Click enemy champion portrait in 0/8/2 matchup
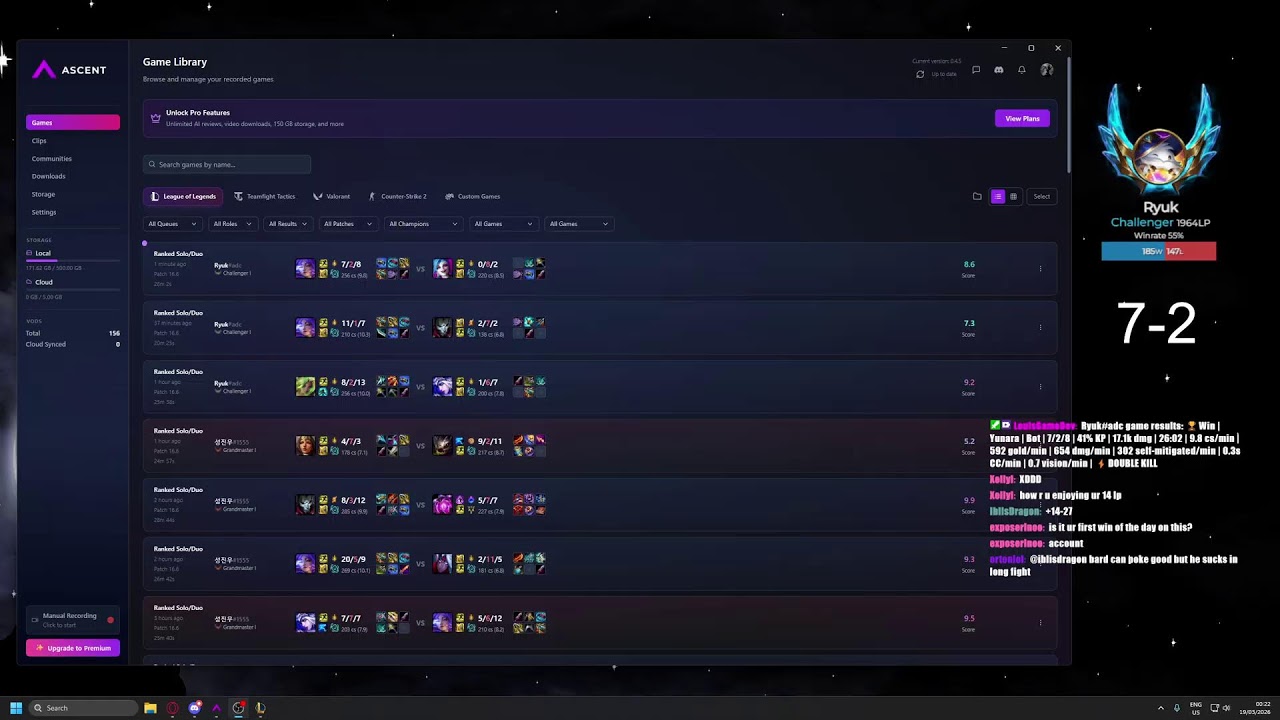This screenshot has height=720, width=1280. click(442, 268)
